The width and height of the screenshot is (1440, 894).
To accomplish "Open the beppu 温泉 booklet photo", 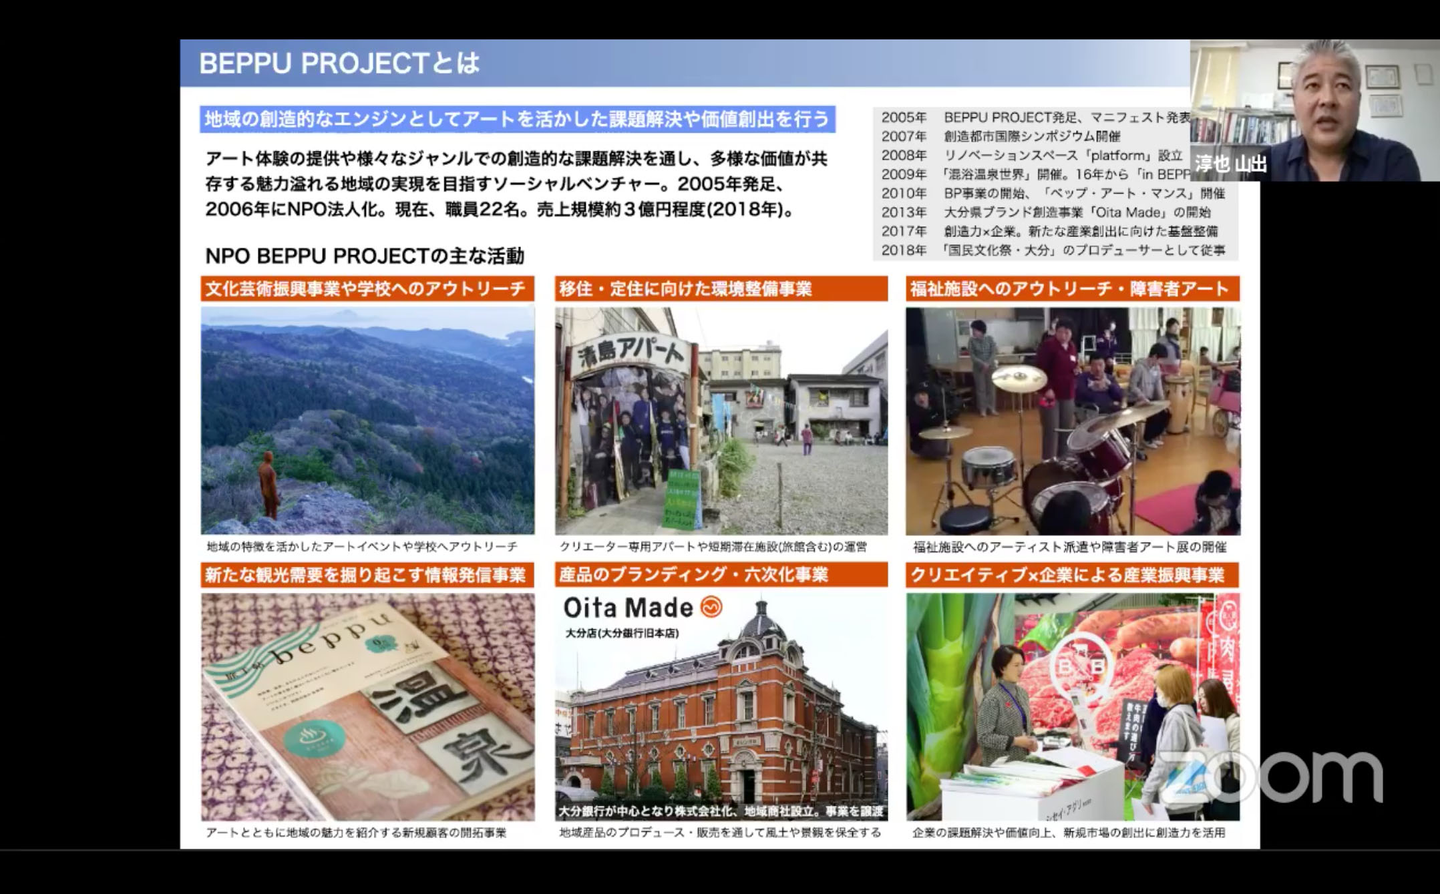I will (367, 706).
